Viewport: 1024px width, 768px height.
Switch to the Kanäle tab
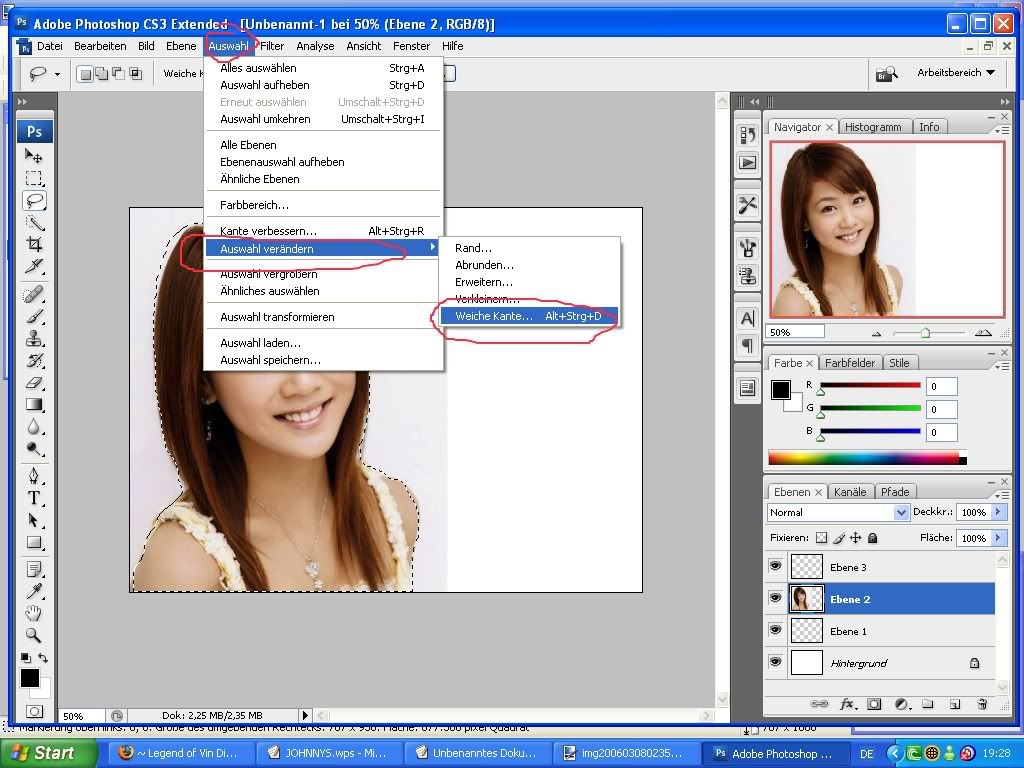tap(850, 492)
